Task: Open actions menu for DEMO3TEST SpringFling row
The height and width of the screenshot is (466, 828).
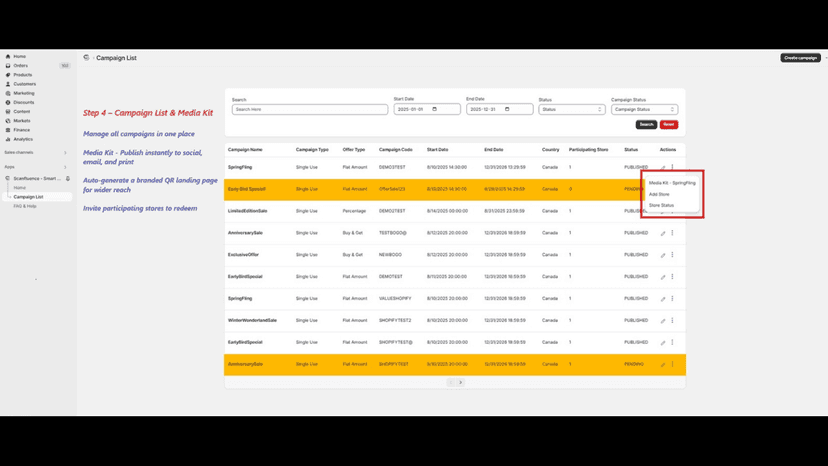Action: pyautogui.click(x=672, y=167)
